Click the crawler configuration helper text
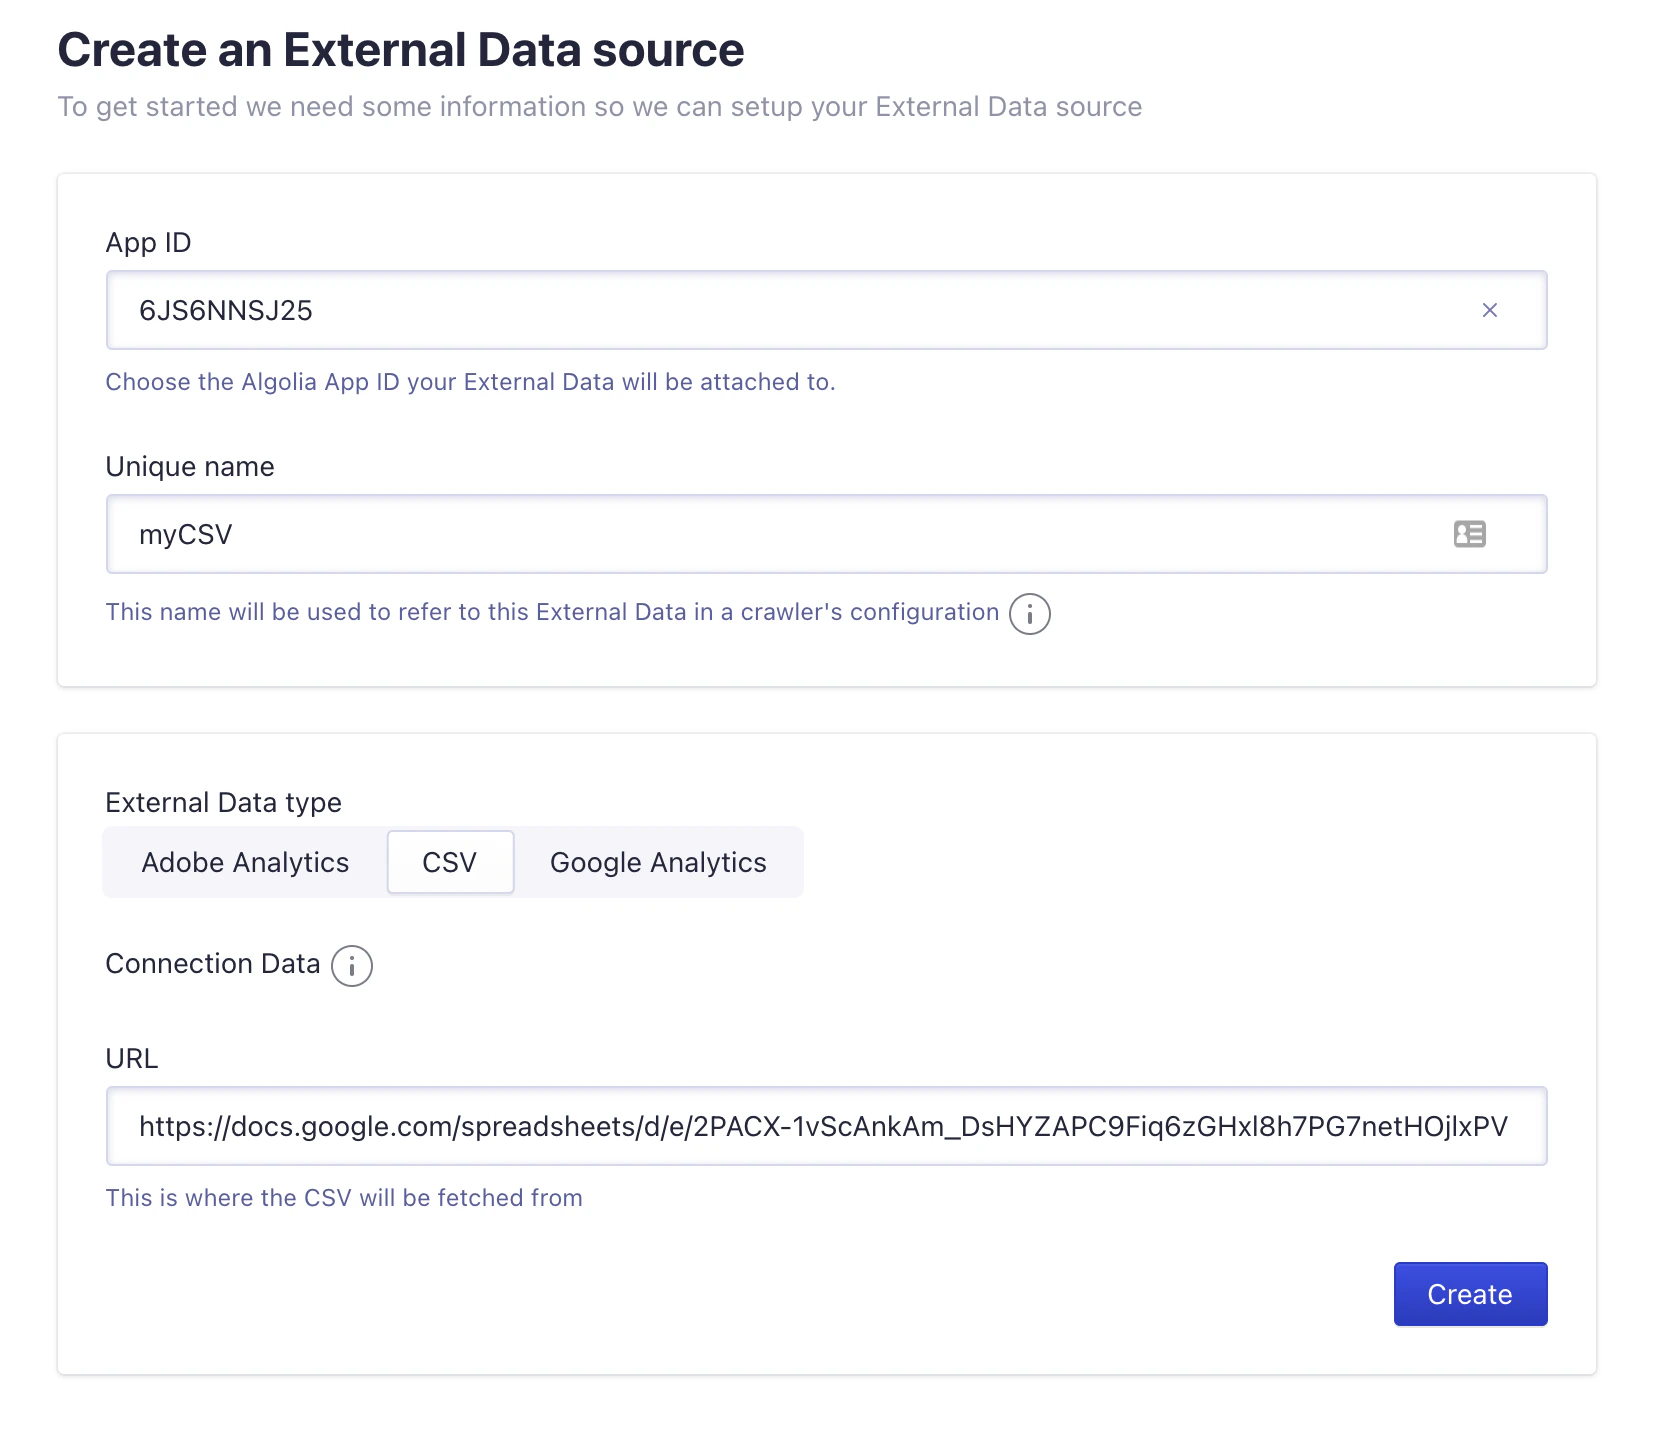The width and height of the screenshot is (1664, 1432). click(x=550, y=612)
